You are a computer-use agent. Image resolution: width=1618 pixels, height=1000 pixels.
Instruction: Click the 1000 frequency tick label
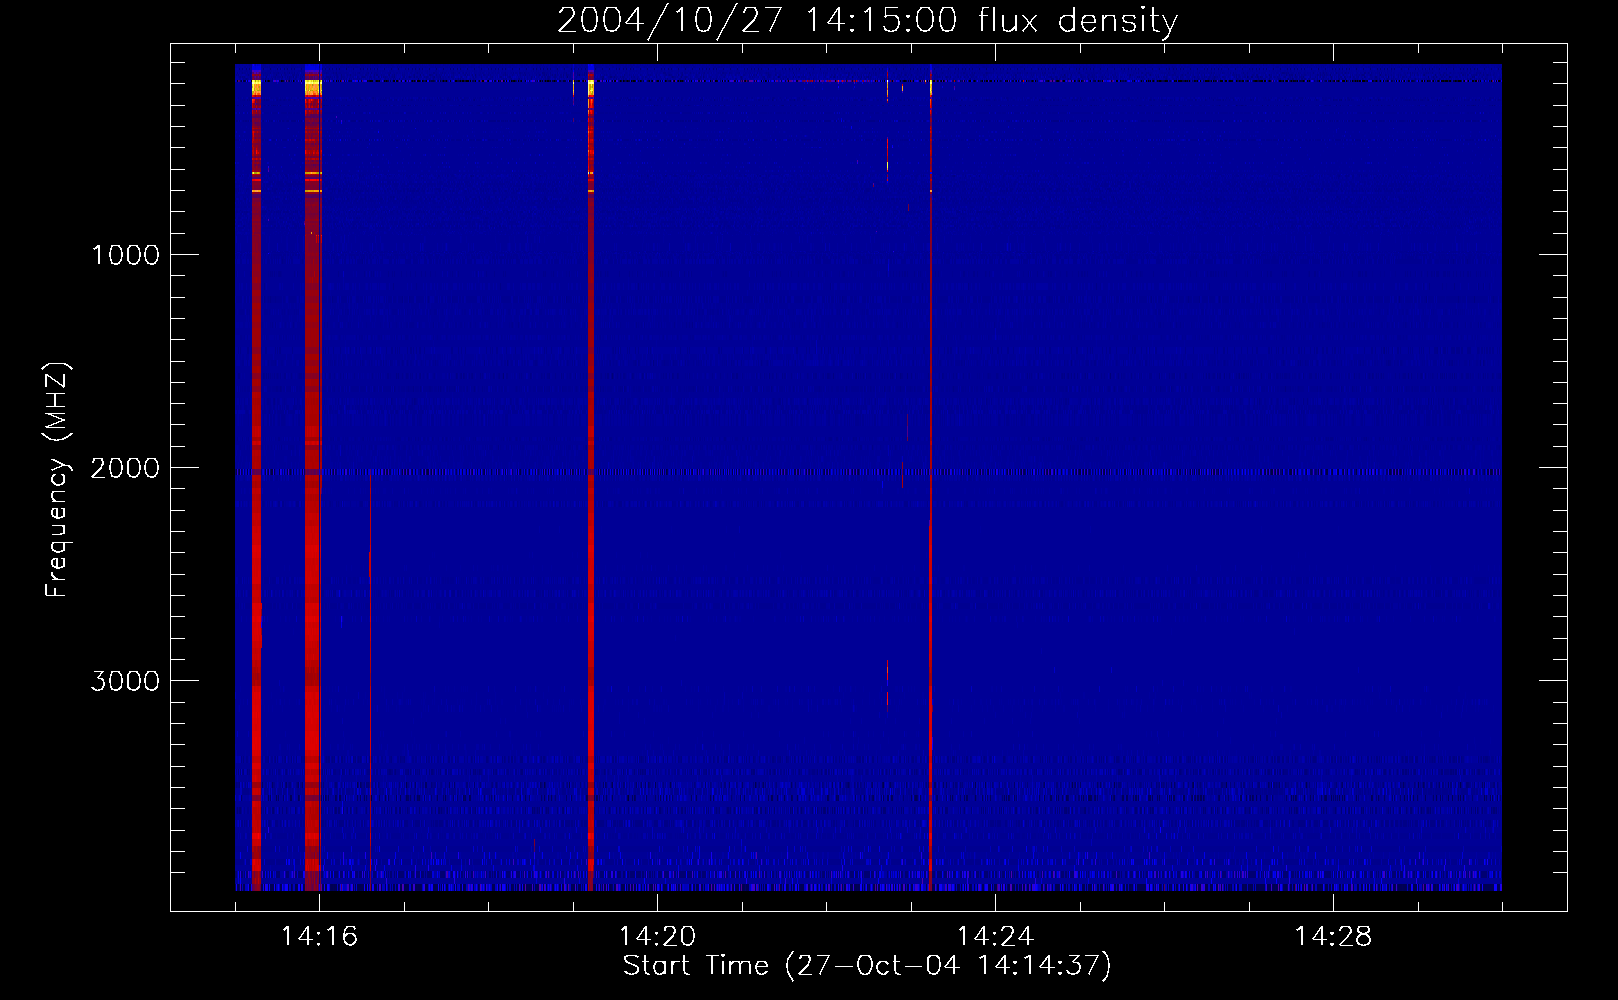pyautogui.click(x=125, y=255)
